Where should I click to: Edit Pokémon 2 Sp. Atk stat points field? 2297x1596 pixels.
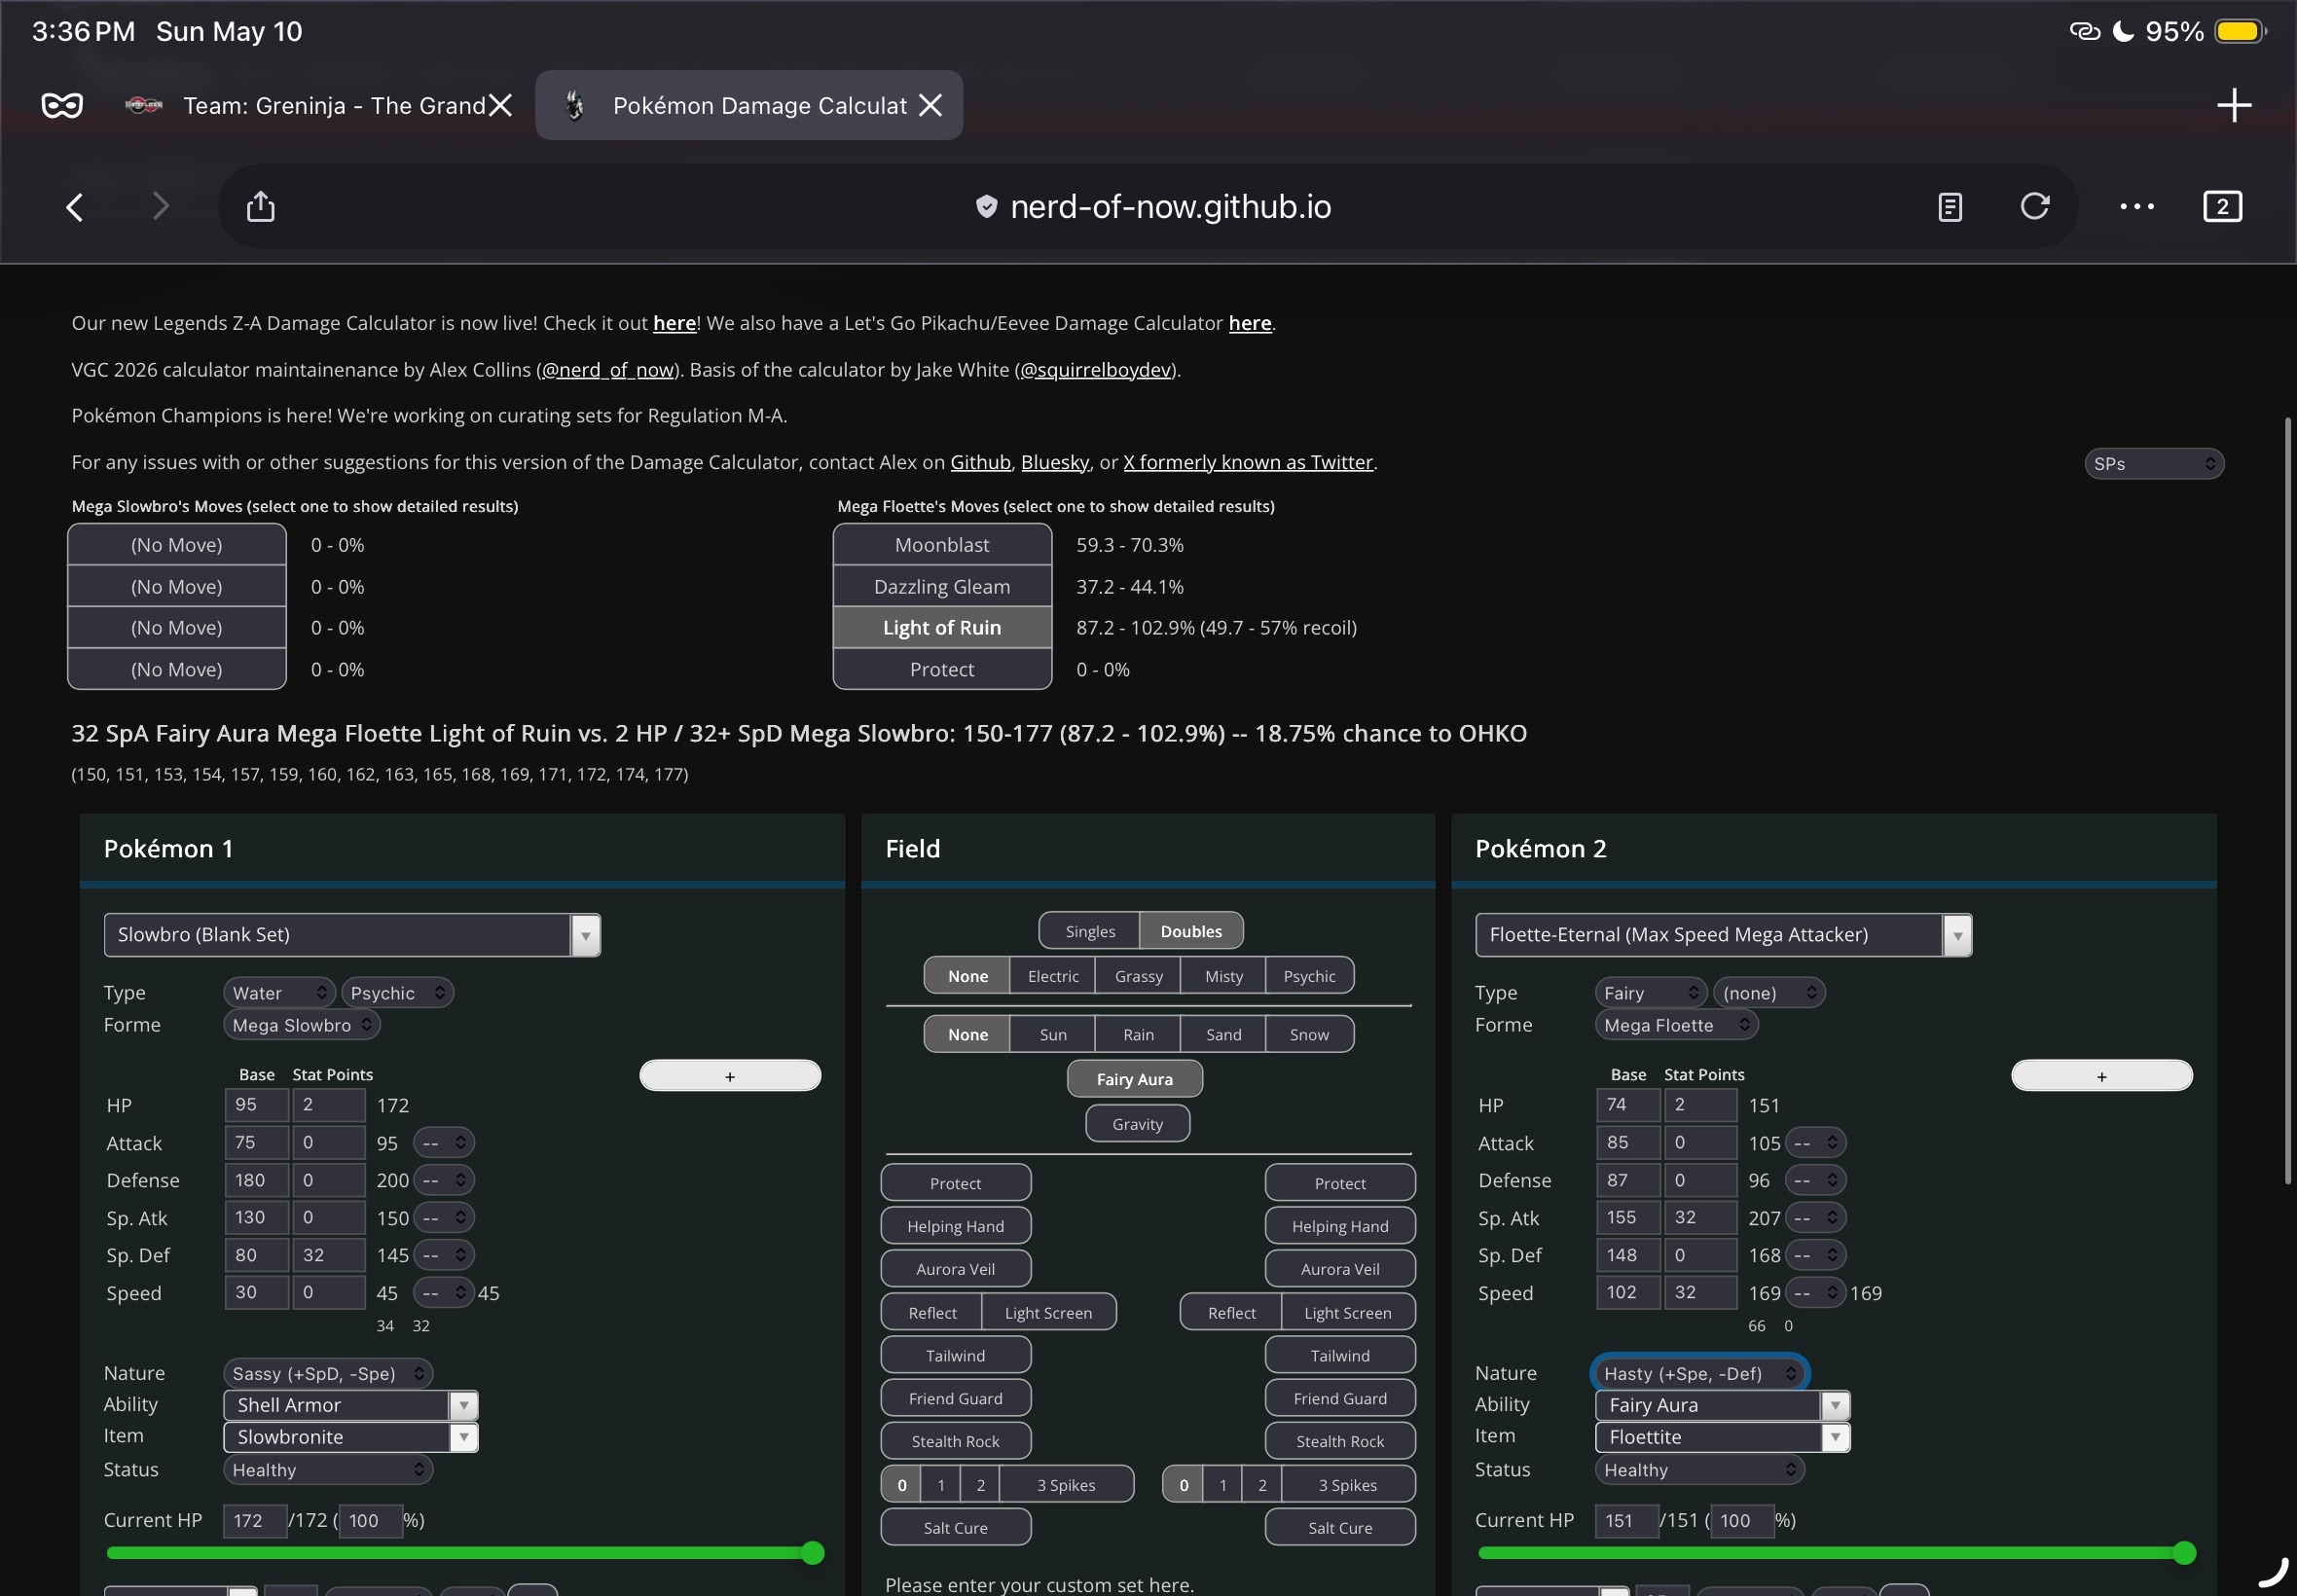click(x=1701, y=1218)
